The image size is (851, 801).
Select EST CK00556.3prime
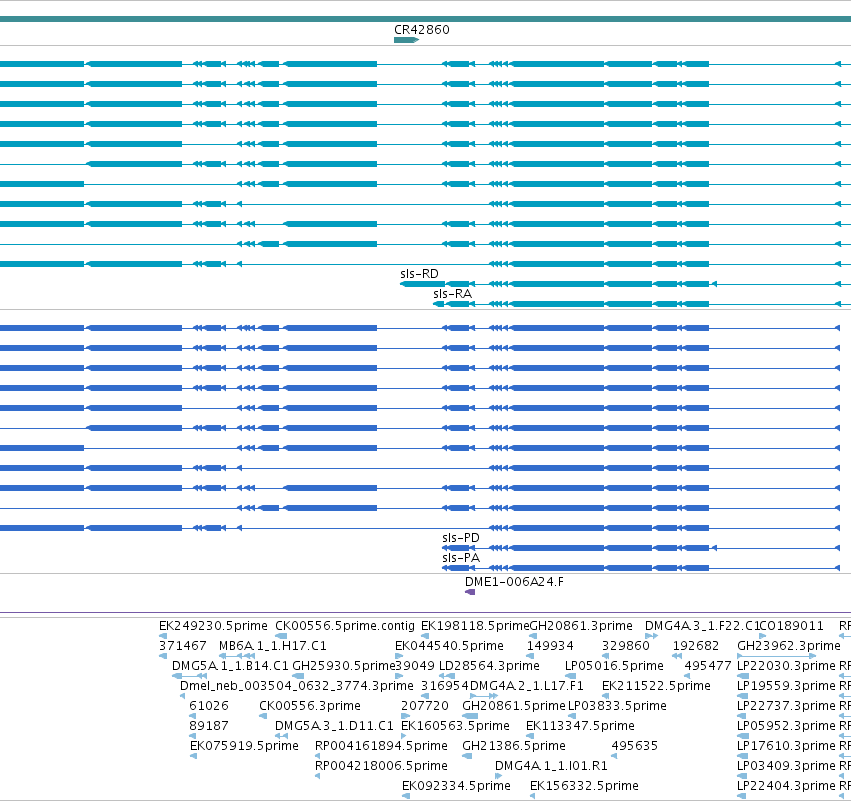coord(310,706)
